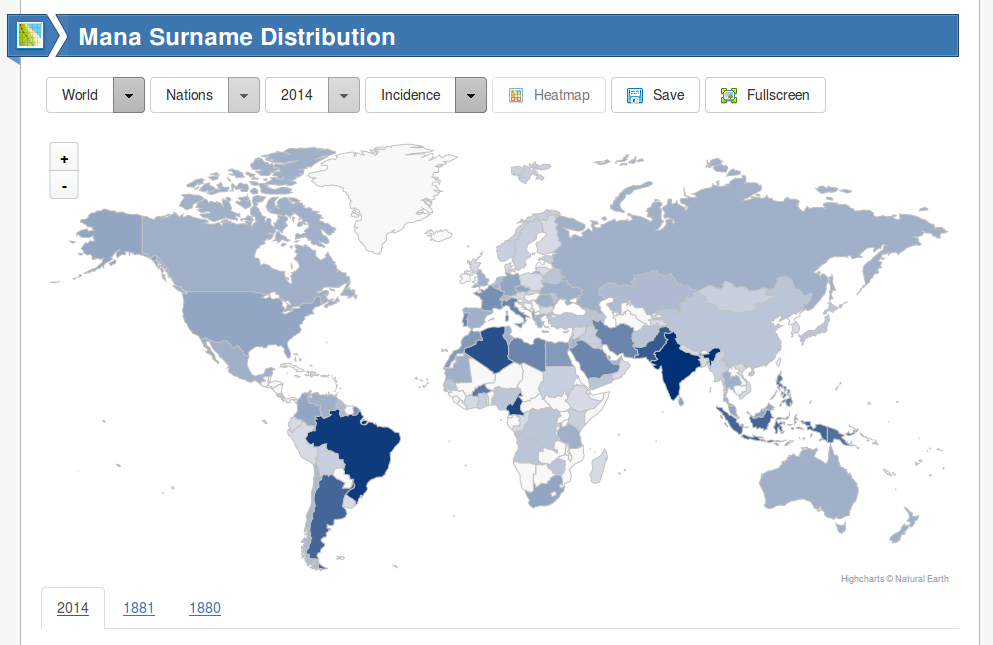Open the 2014 year dropdown

pyautogui.click(x=343, y=95)
